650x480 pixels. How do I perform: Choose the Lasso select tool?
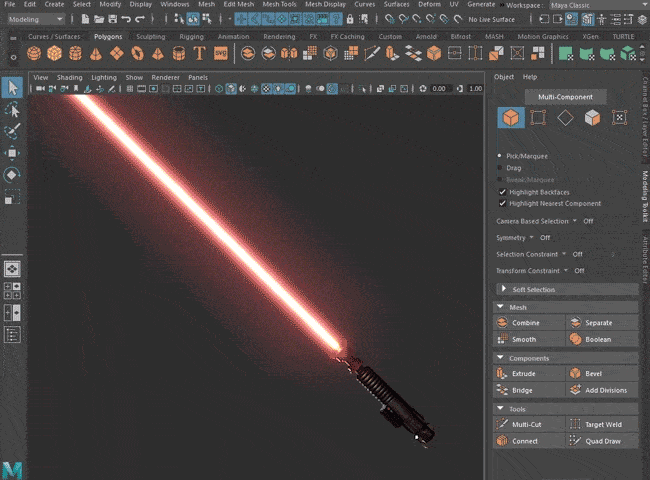point(12,110)
